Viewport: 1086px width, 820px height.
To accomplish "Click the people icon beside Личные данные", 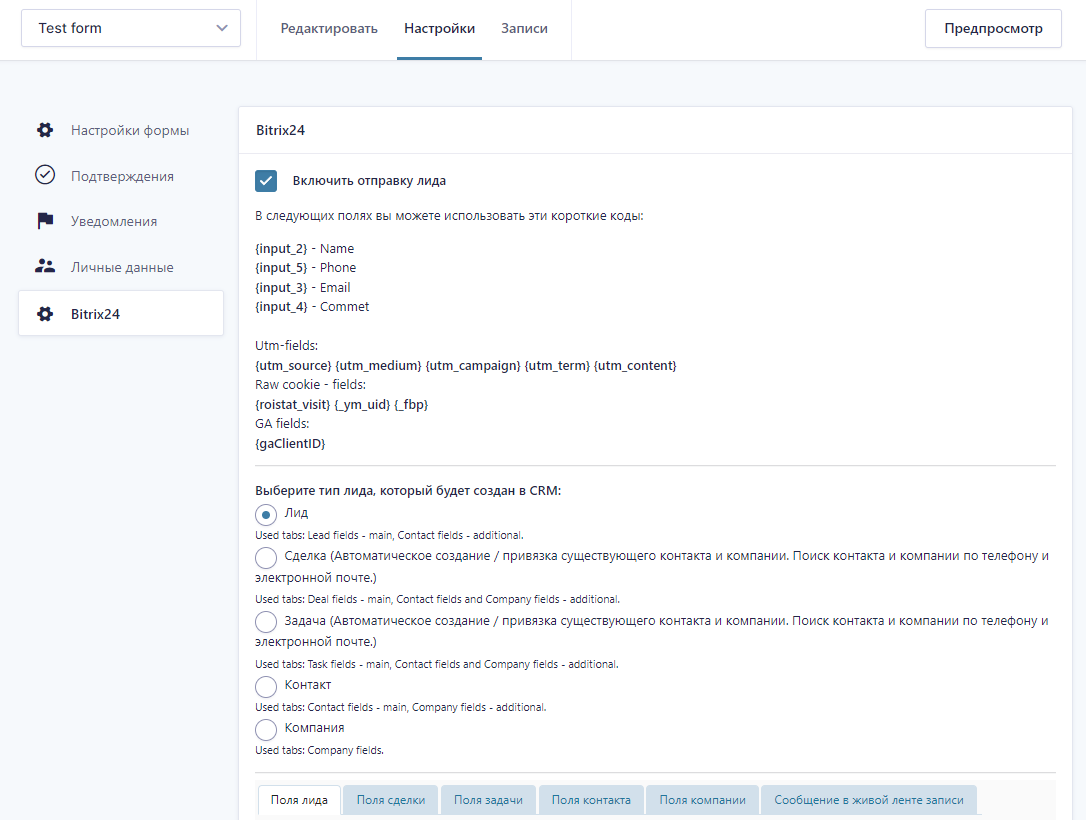I will pos(45,266).
